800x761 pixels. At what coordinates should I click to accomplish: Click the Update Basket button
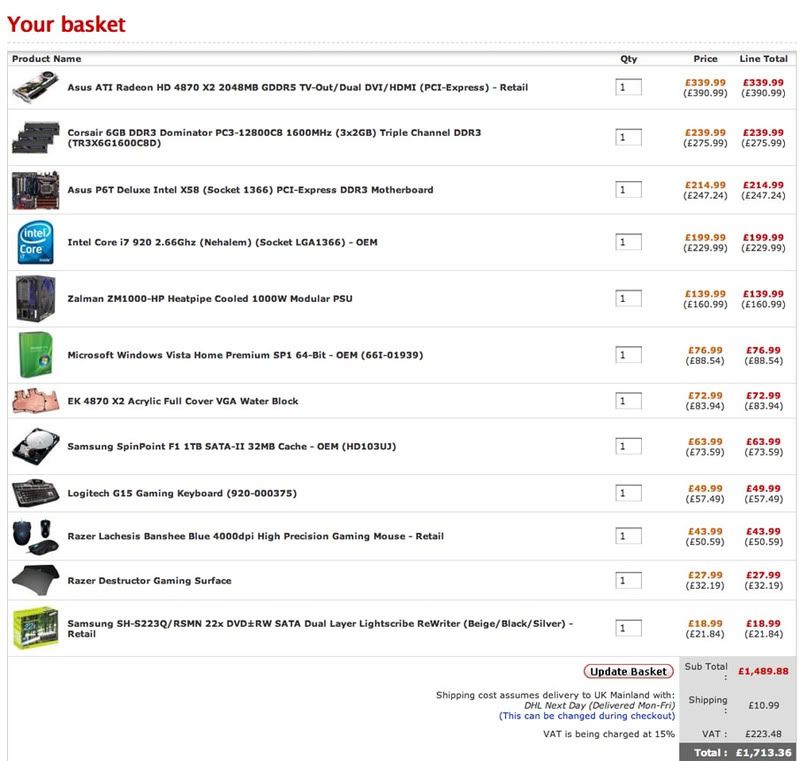[629, 672]
